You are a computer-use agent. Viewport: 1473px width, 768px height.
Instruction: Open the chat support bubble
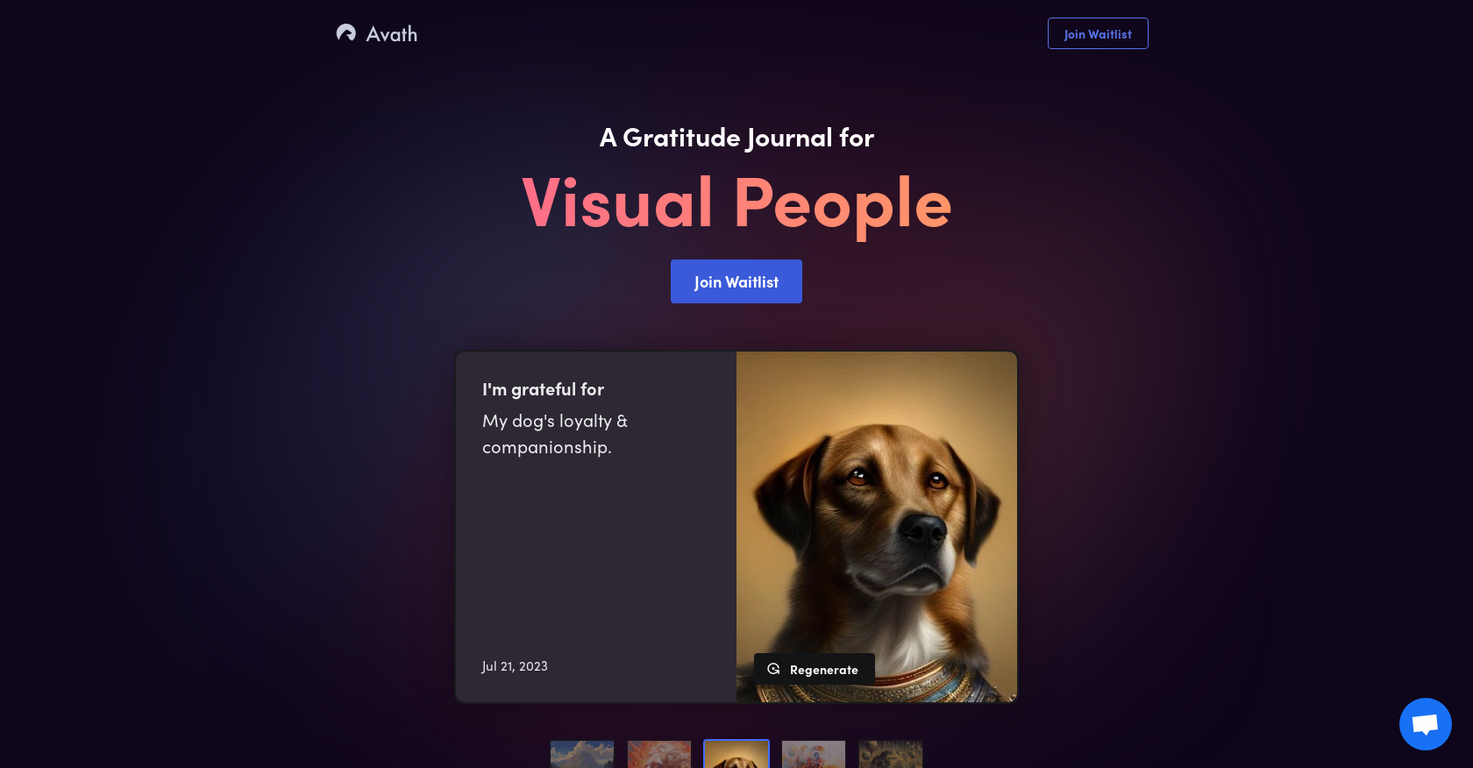coord(1425,724)
